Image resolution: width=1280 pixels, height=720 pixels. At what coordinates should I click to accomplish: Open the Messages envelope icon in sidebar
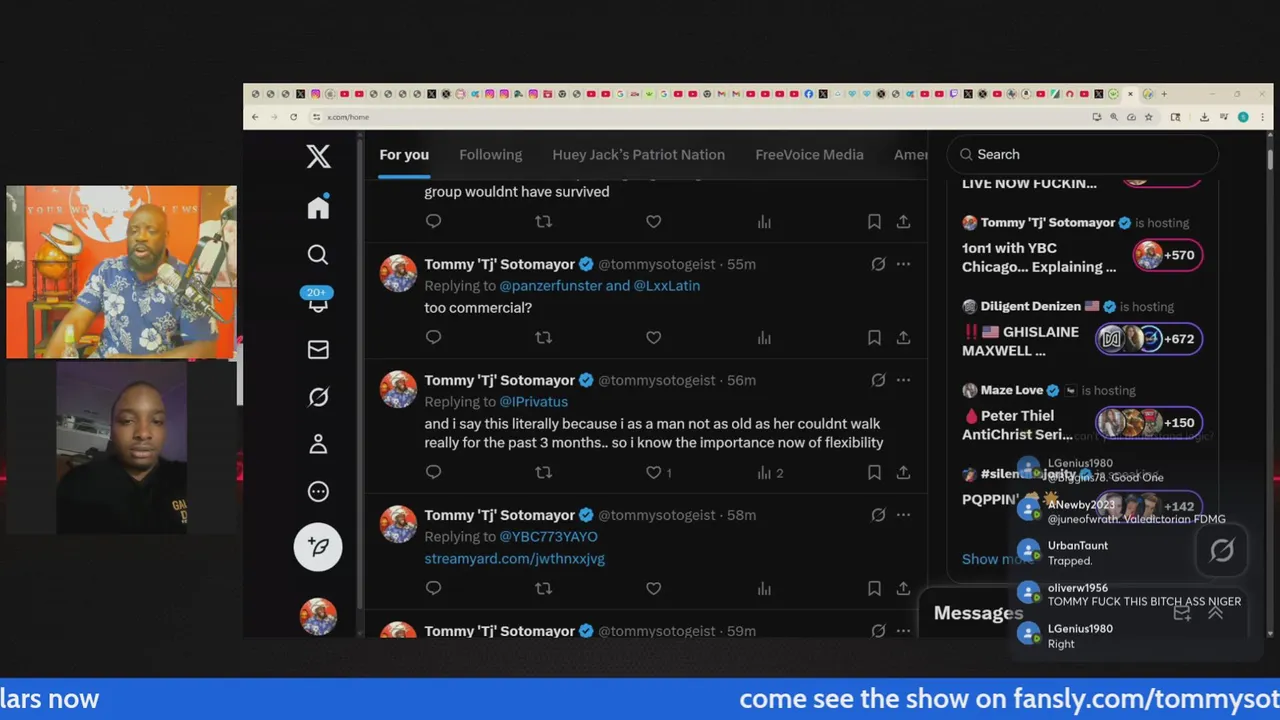pos(318,349)
